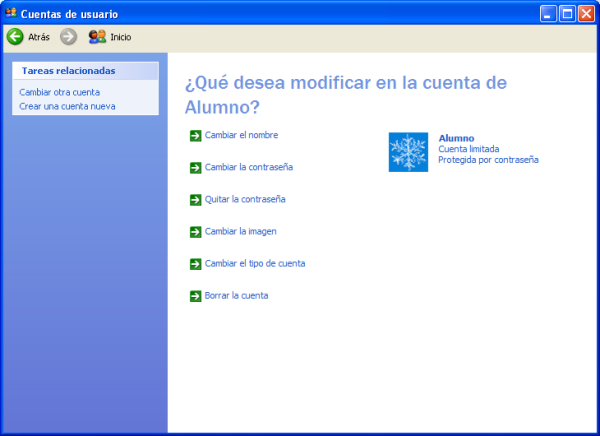The width and height of the screenshot is (600, 436).
Task: Click green arrow icon beside Borrar la cuenta
Action: (195, 295)
